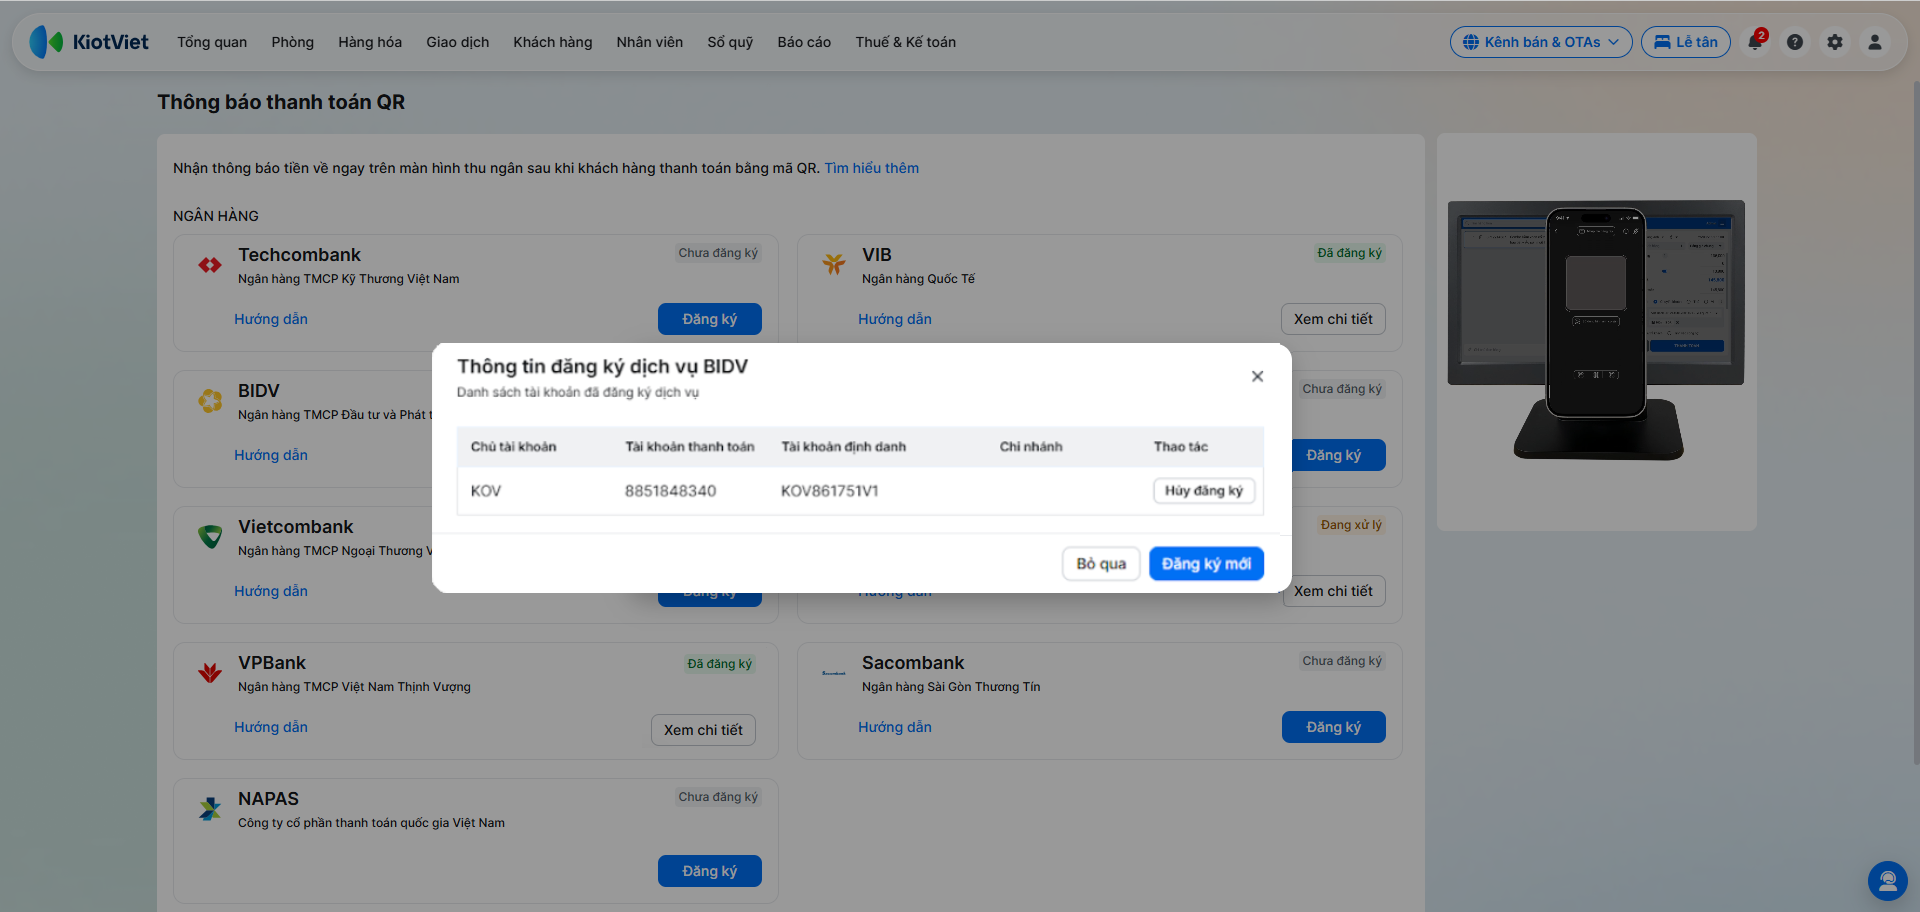The height and width of the screenshot is (912, 1920).
Task: Open the user account icon
Action: click(1875, 42)
